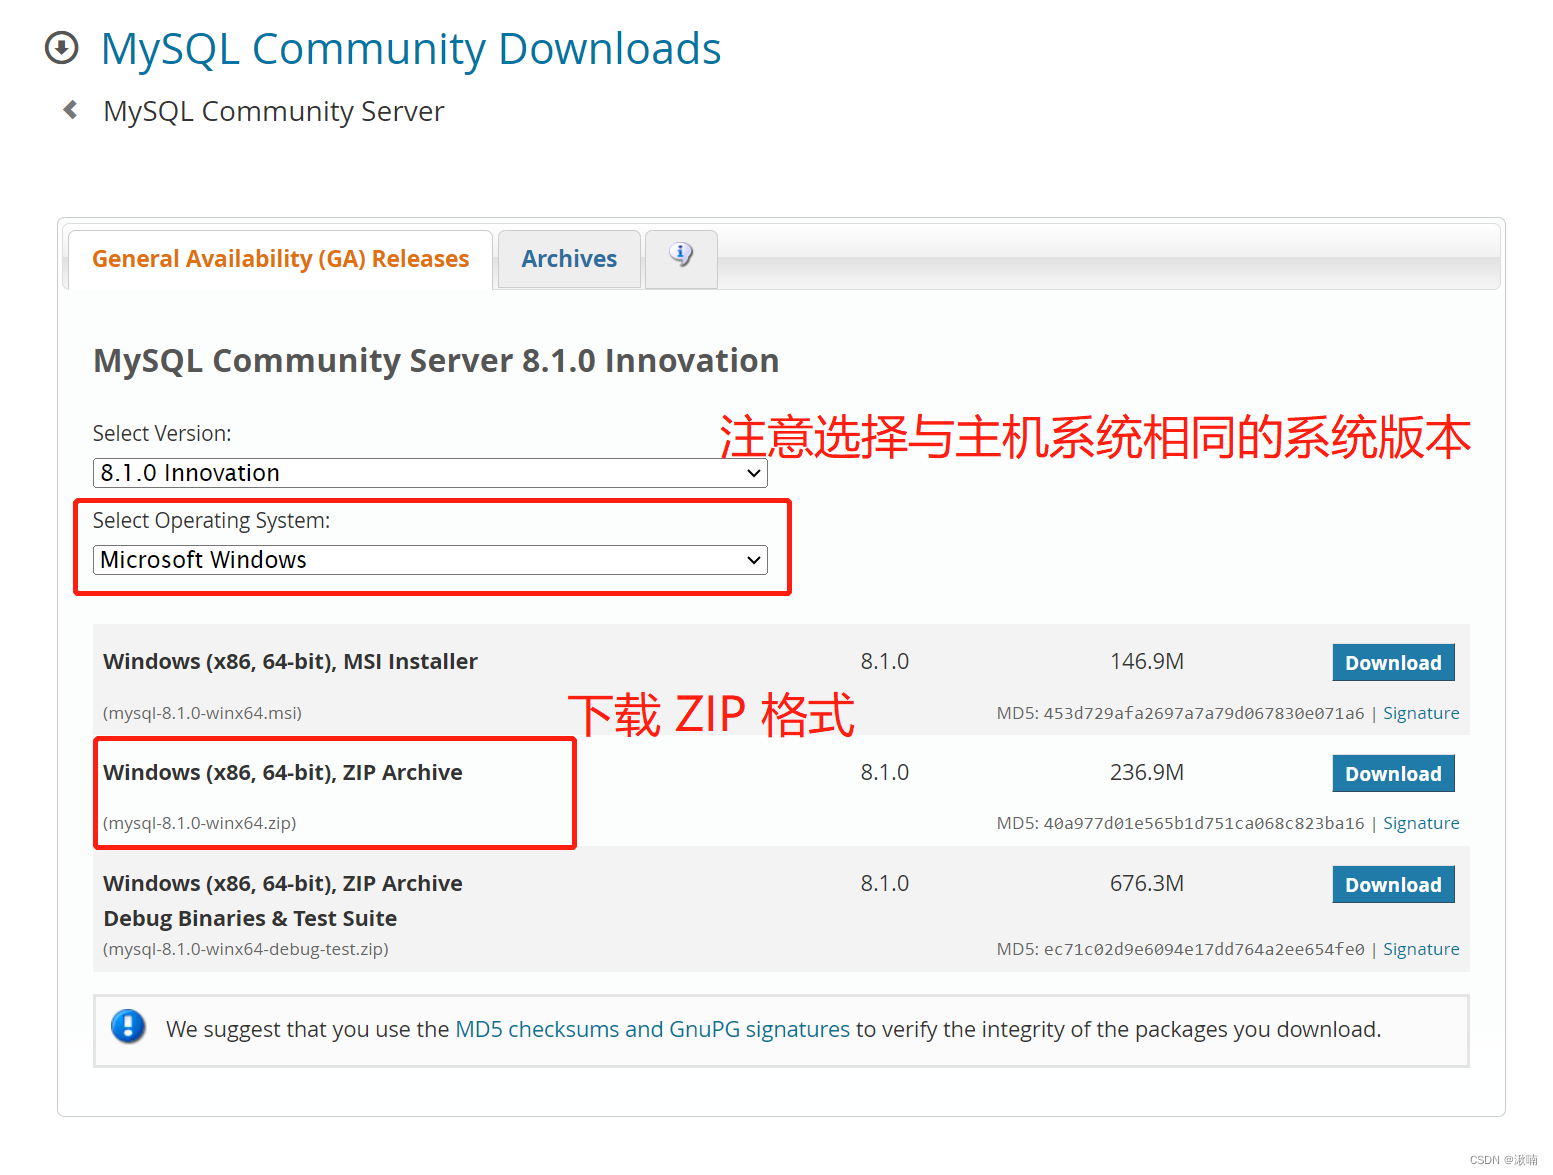Click the MySQL Community Server 8.1.0 Innovation heading

[x=436, y=360]
